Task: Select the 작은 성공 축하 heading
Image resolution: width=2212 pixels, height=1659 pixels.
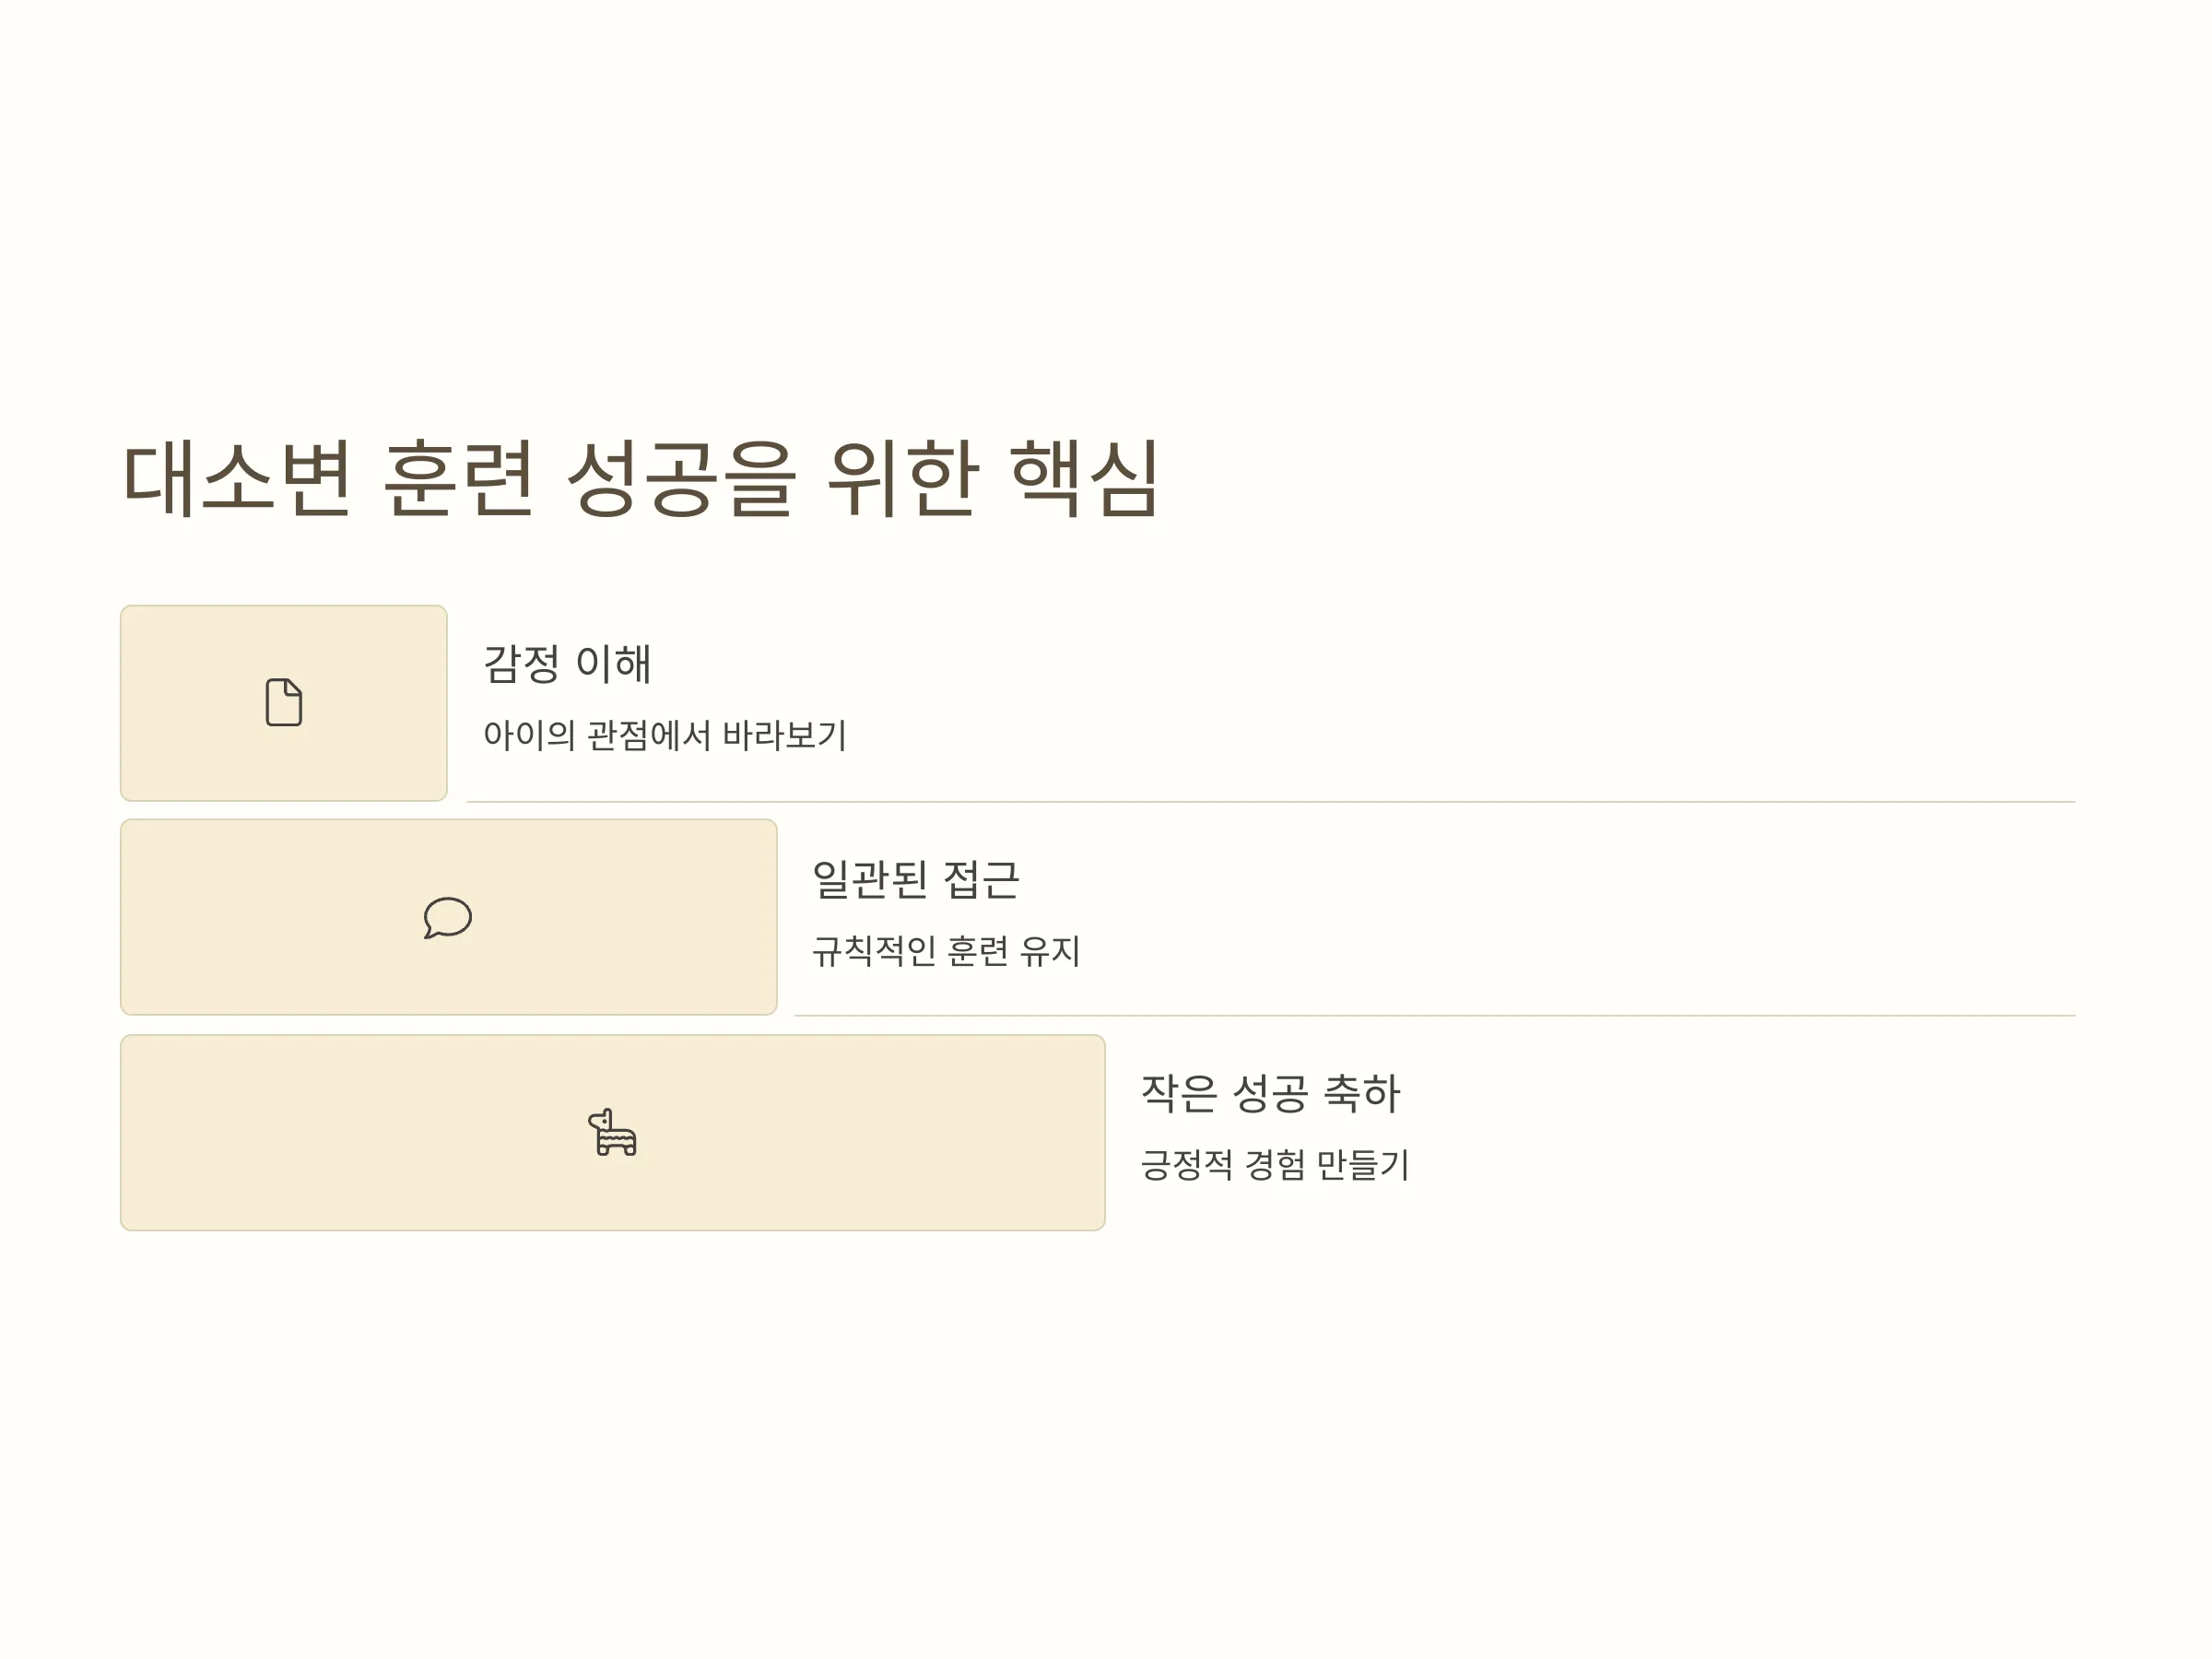Action: pos(1270,1093)
